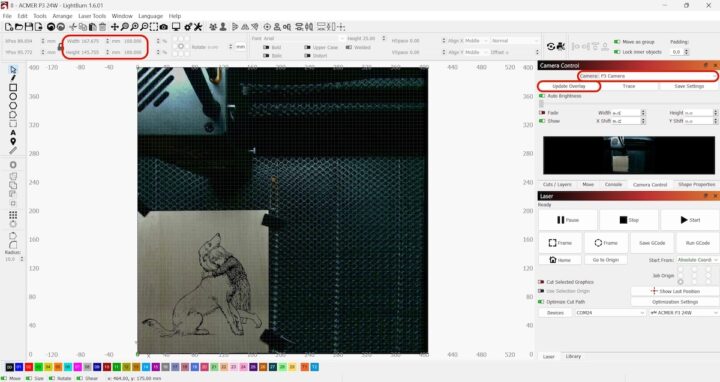This screenshot has width=720, height=382.
Task: Open the Start From dropdown
Action: [698, 260]
